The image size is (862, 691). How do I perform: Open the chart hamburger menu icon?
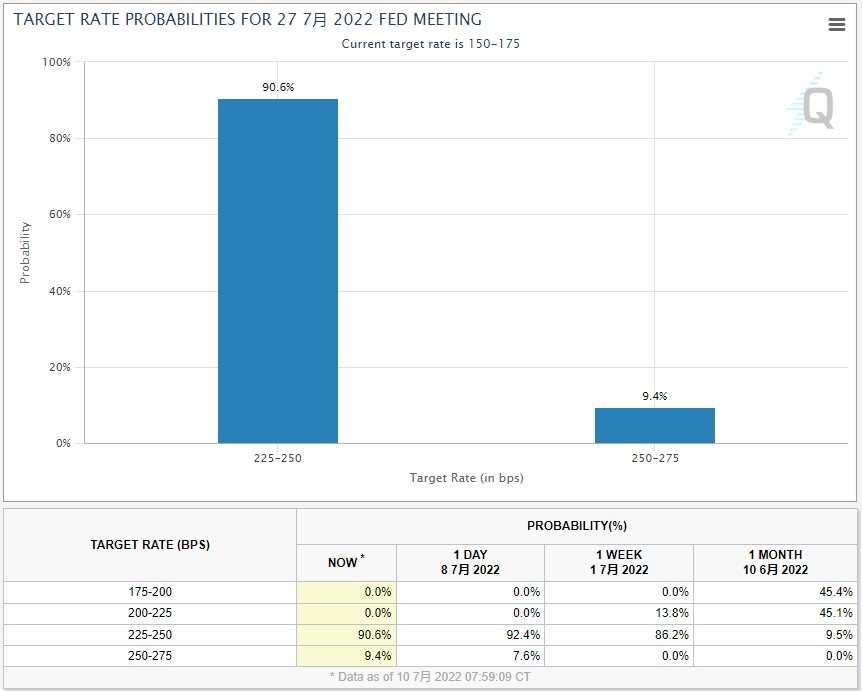(837, 24)
